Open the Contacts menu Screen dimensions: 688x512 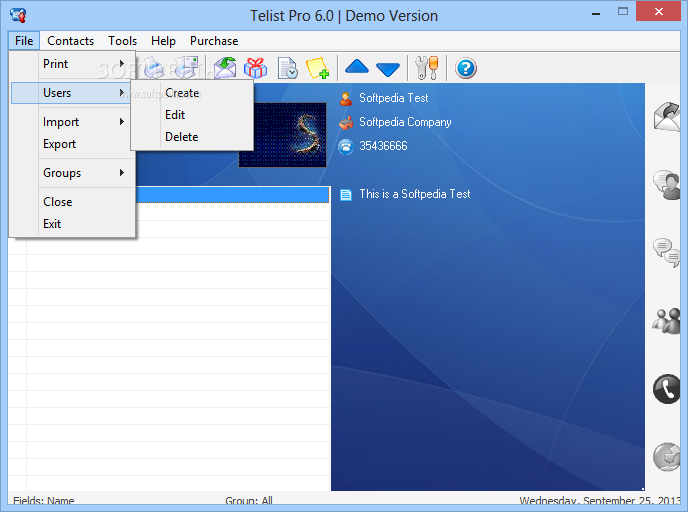point(70,41)
